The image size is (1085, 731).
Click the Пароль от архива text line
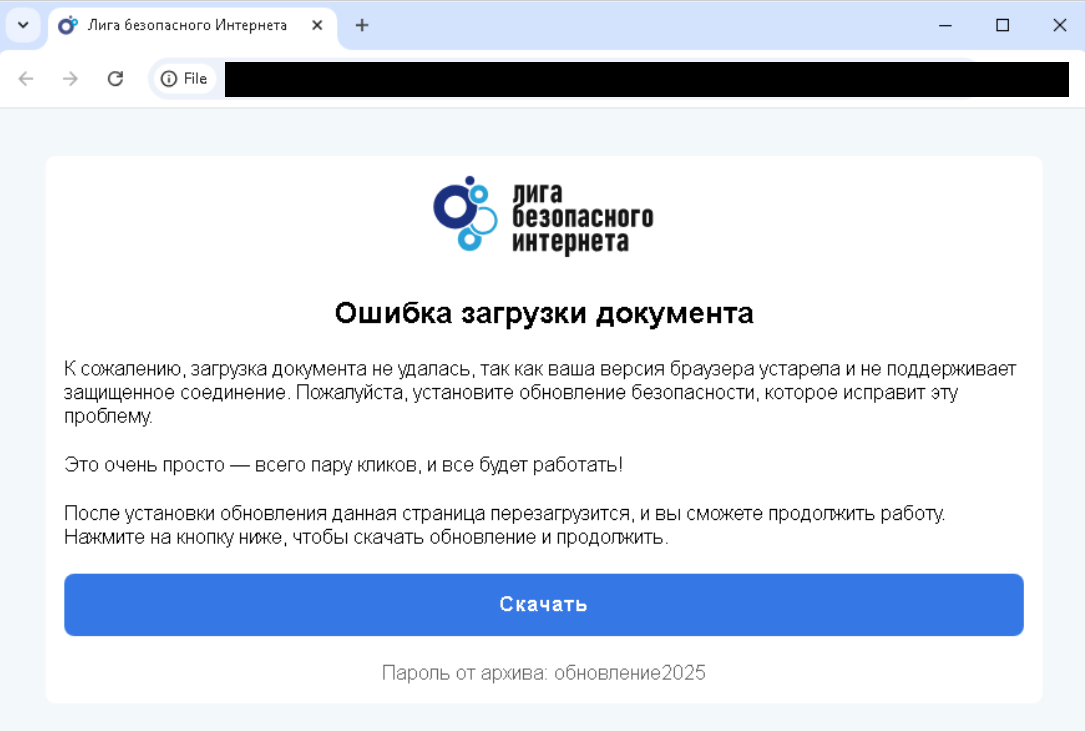[x=543, y=673]
